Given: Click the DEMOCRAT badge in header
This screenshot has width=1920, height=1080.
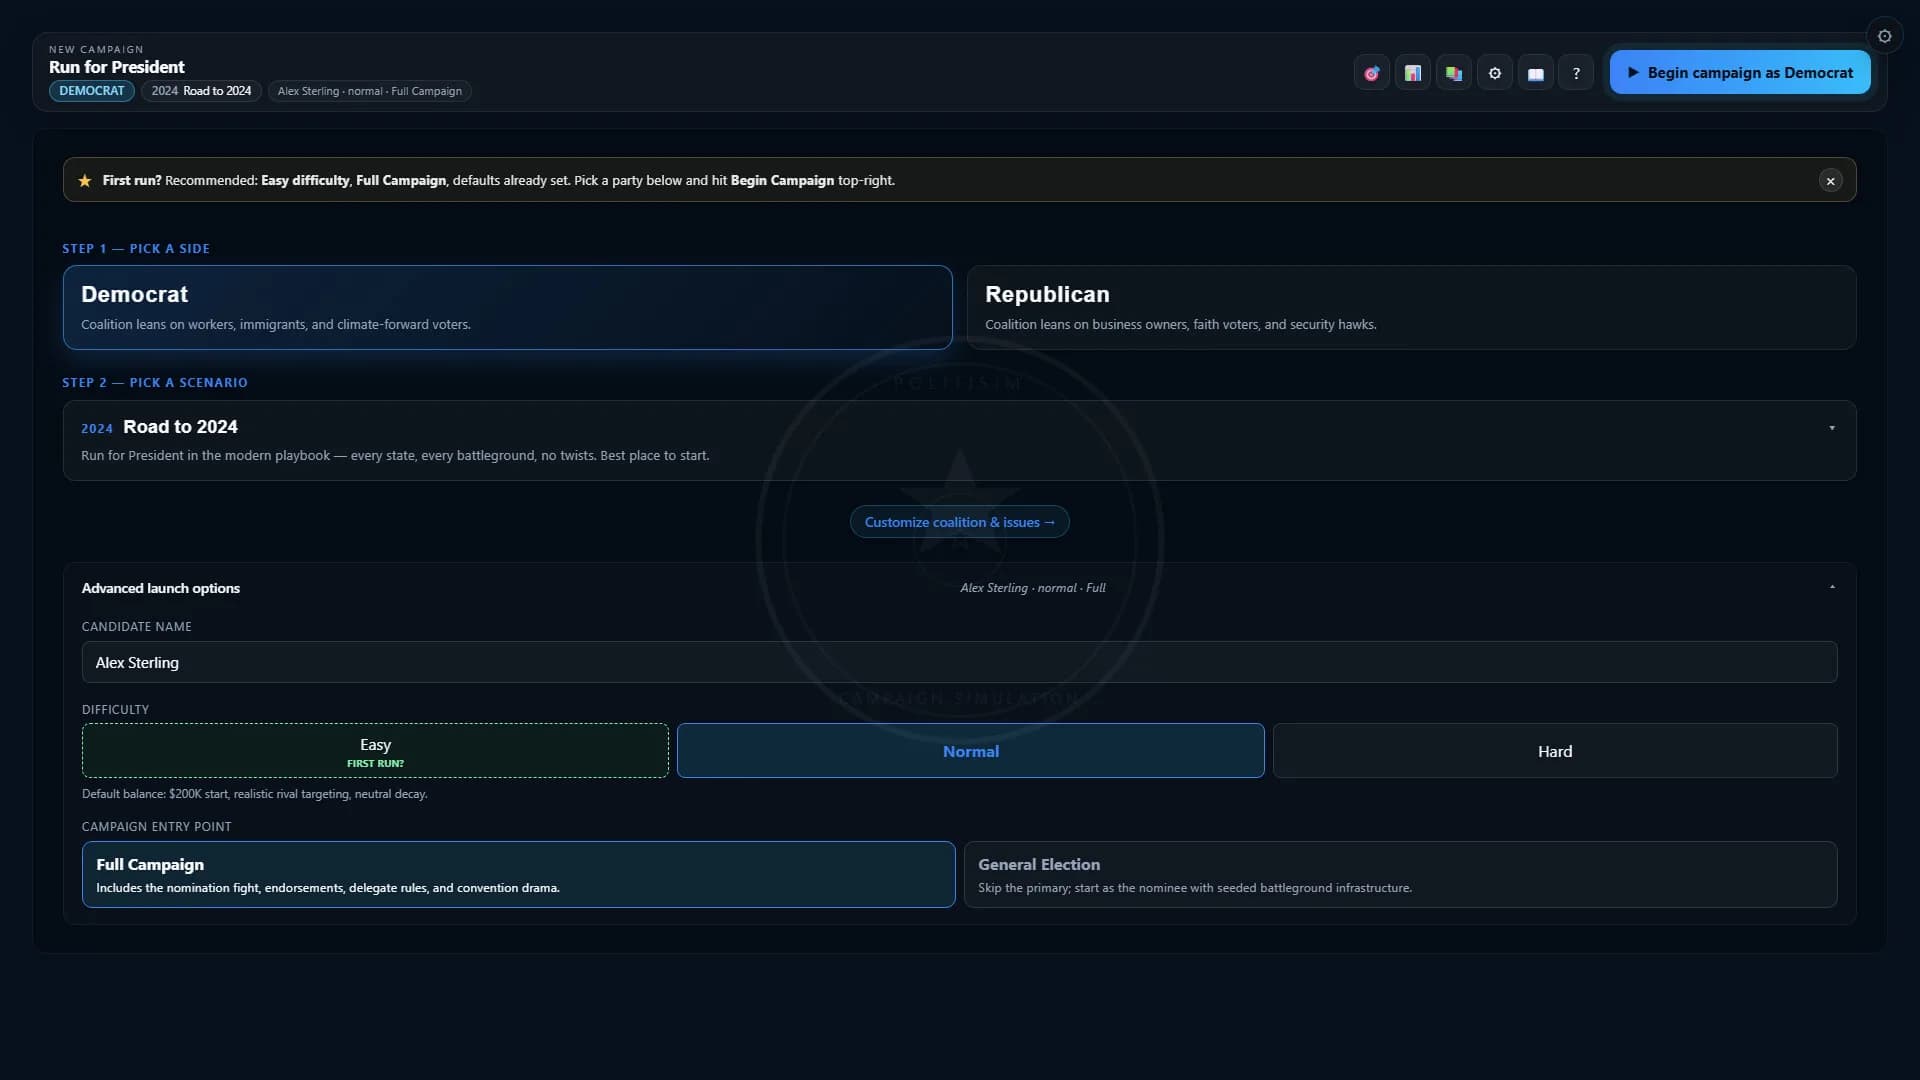Looking at the screenshot, I should (x=92, y=91).
